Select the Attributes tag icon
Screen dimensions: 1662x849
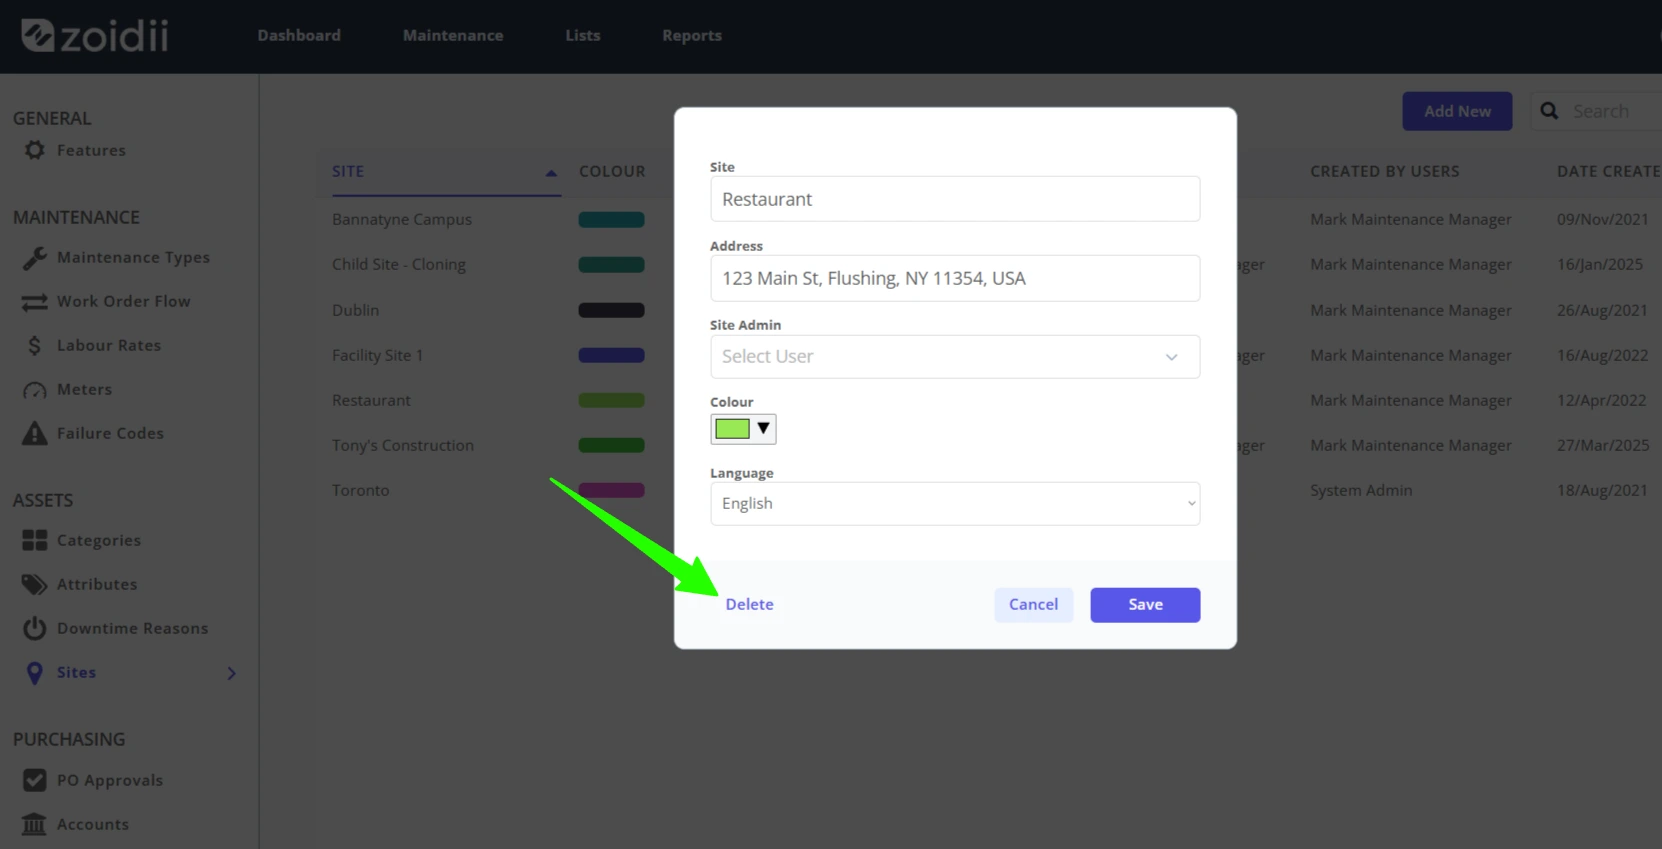(35, 585)
